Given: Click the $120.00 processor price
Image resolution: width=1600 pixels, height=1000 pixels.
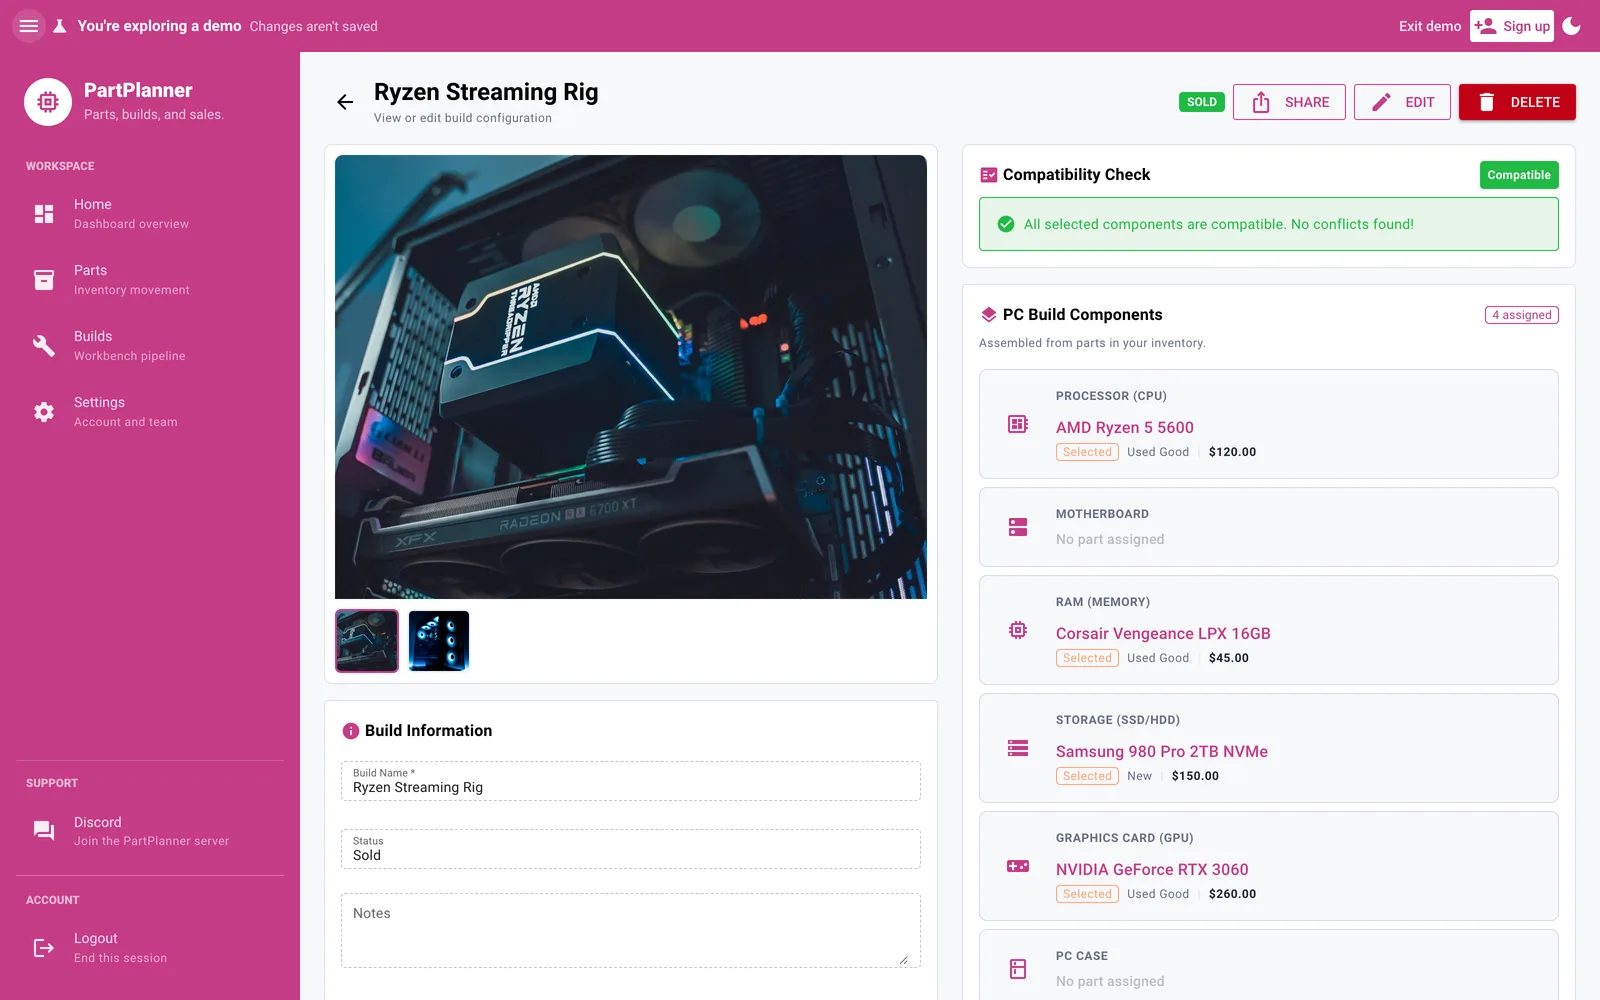Looking at the screenshot, I should 1232,452.
